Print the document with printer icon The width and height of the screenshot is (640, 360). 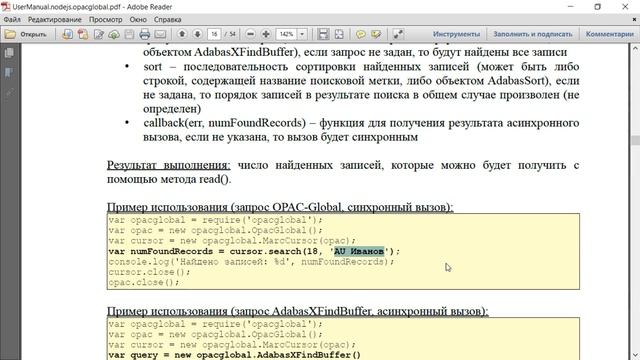click(144, 34)
